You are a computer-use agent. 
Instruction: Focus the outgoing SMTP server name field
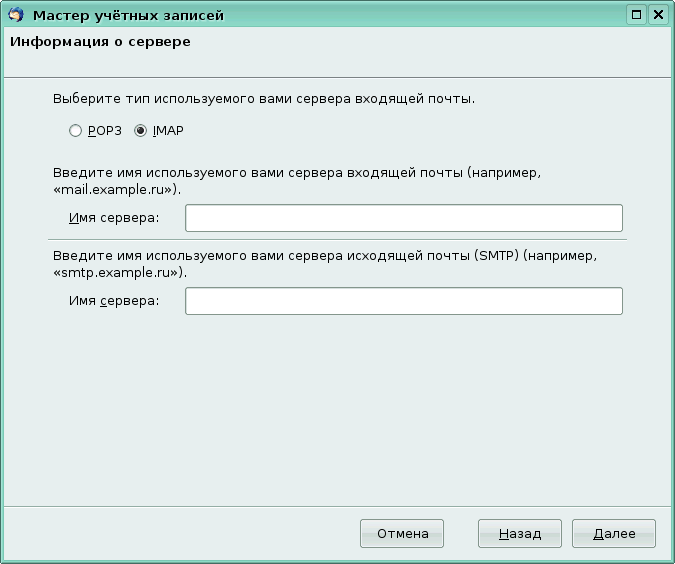click(403, 301)
